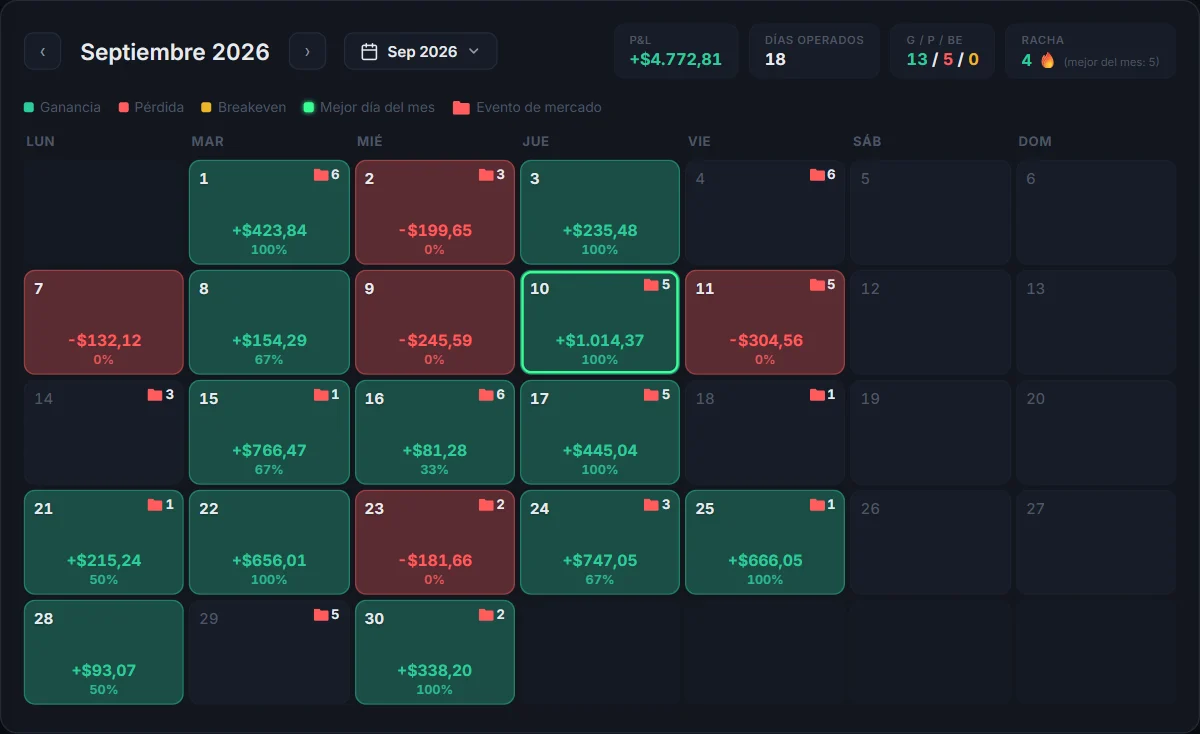Click market event flag on day 18
Screen dimensions: 1200x734
point(817,395)
